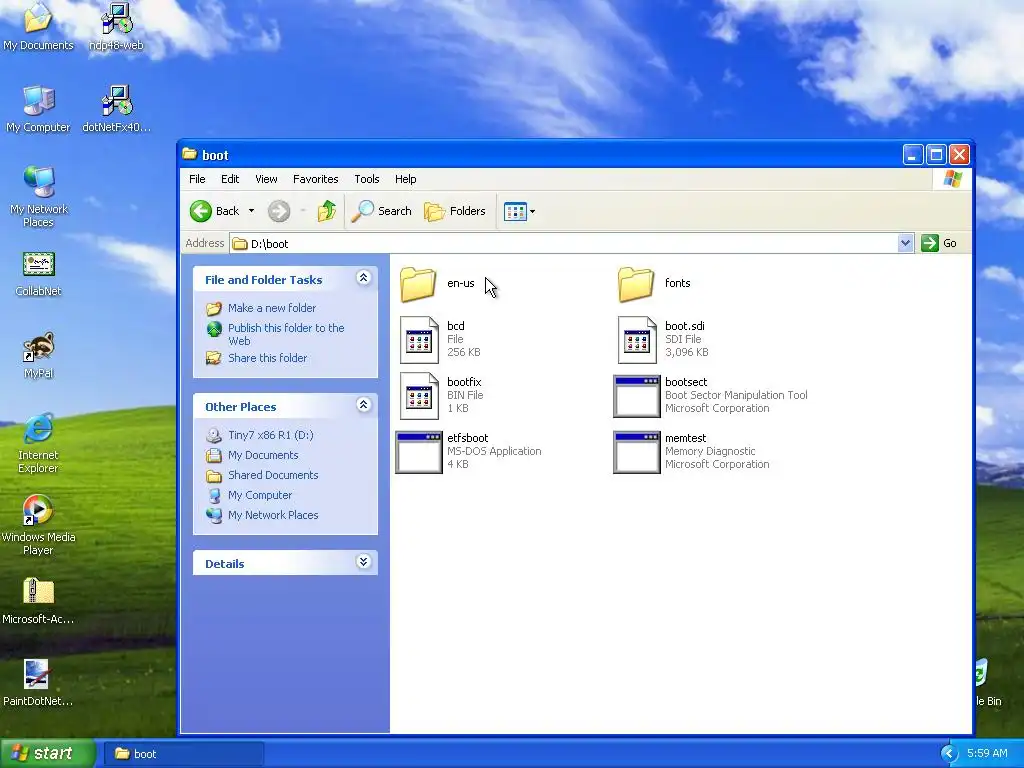
Task: Toggle the Folders pane button
Action: [455, 211]
